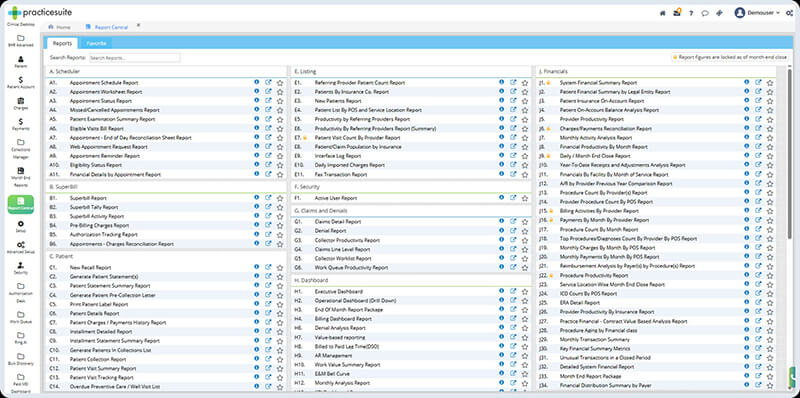
Task: Favorite the Billing Dashboard Report star
Action: click(524, 319)
